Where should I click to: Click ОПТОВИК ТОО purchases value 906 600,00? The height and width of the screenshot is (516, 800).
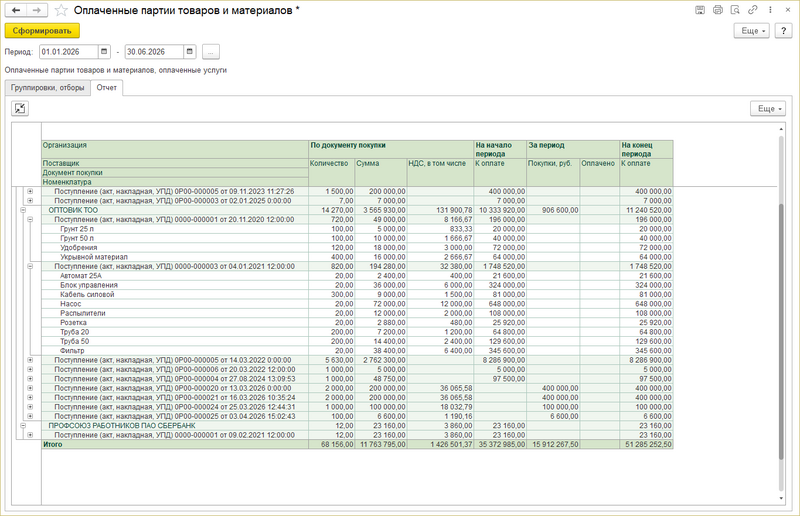(560, 210)
